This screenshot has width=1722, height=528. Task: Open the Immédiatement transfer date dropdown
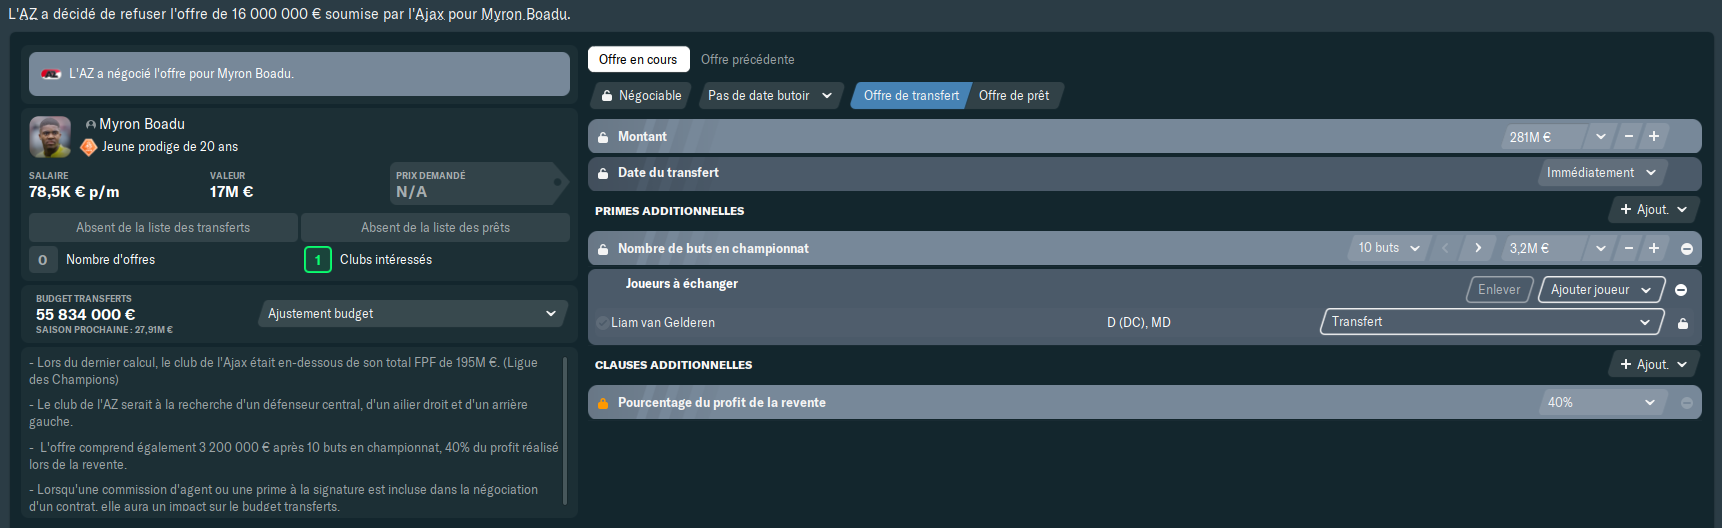[1602, 173]
